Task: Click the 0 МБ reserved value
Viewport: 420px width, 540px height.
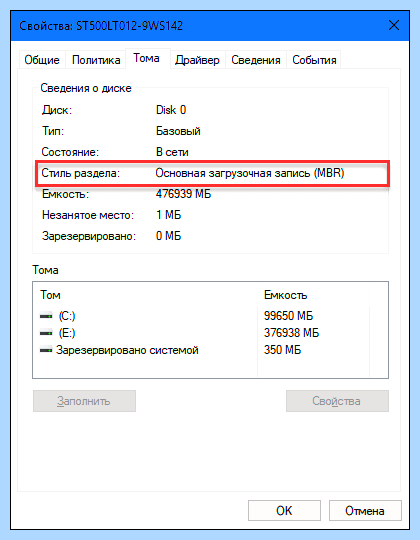Action: coord(169,236)
